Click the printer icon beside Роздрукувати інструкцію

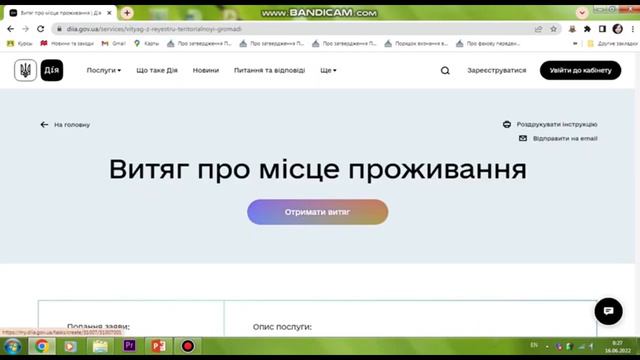tap(507, 124)
